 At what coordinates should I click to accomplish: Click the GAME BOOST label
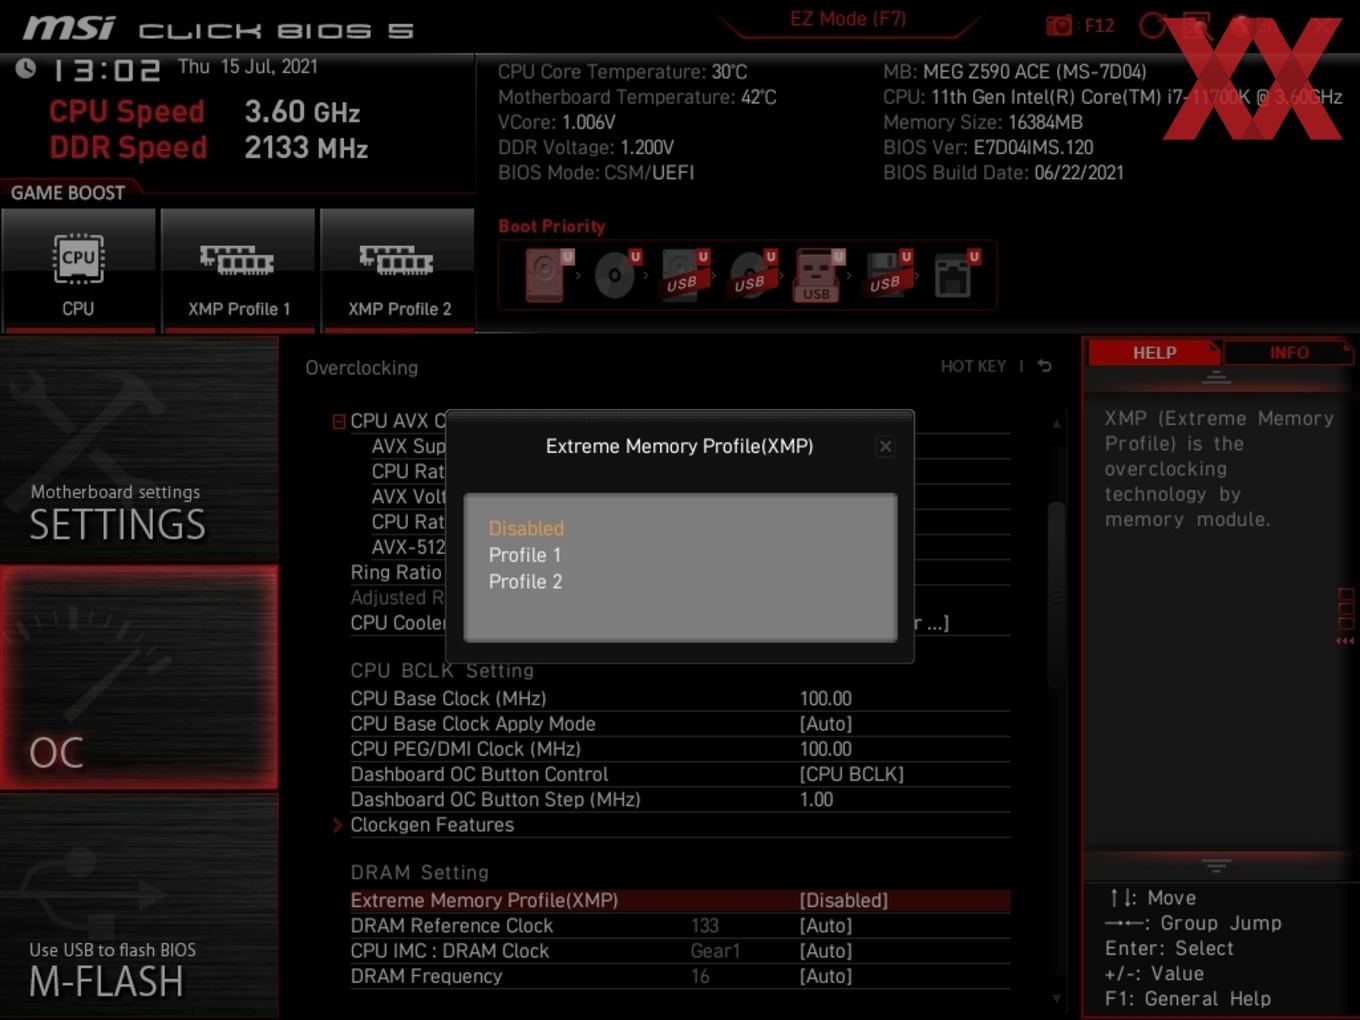(68, 193)
